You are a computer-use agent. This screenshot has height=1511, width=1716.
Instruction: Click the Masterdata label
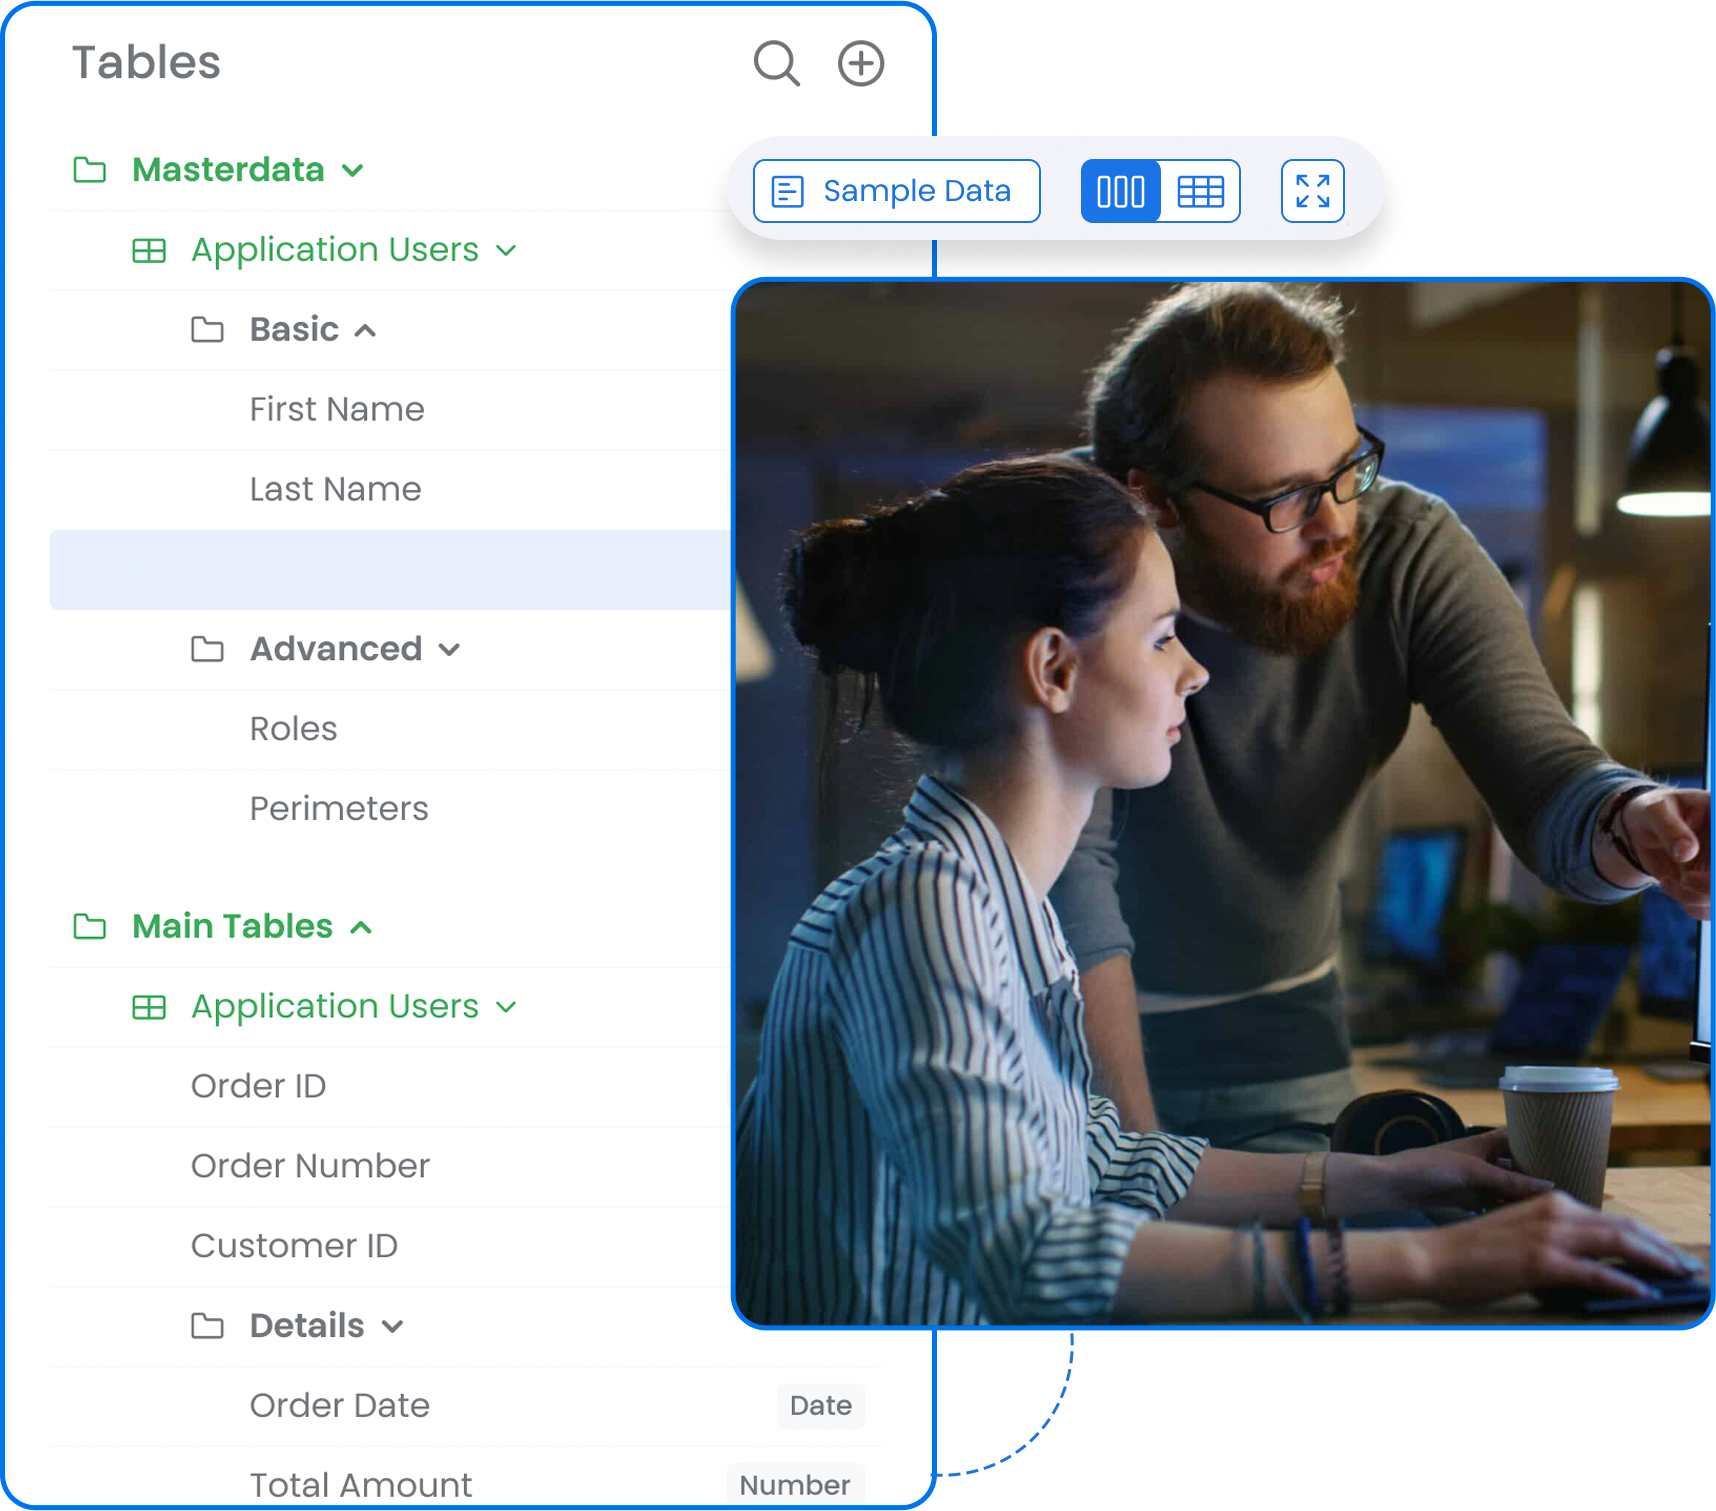228,170
